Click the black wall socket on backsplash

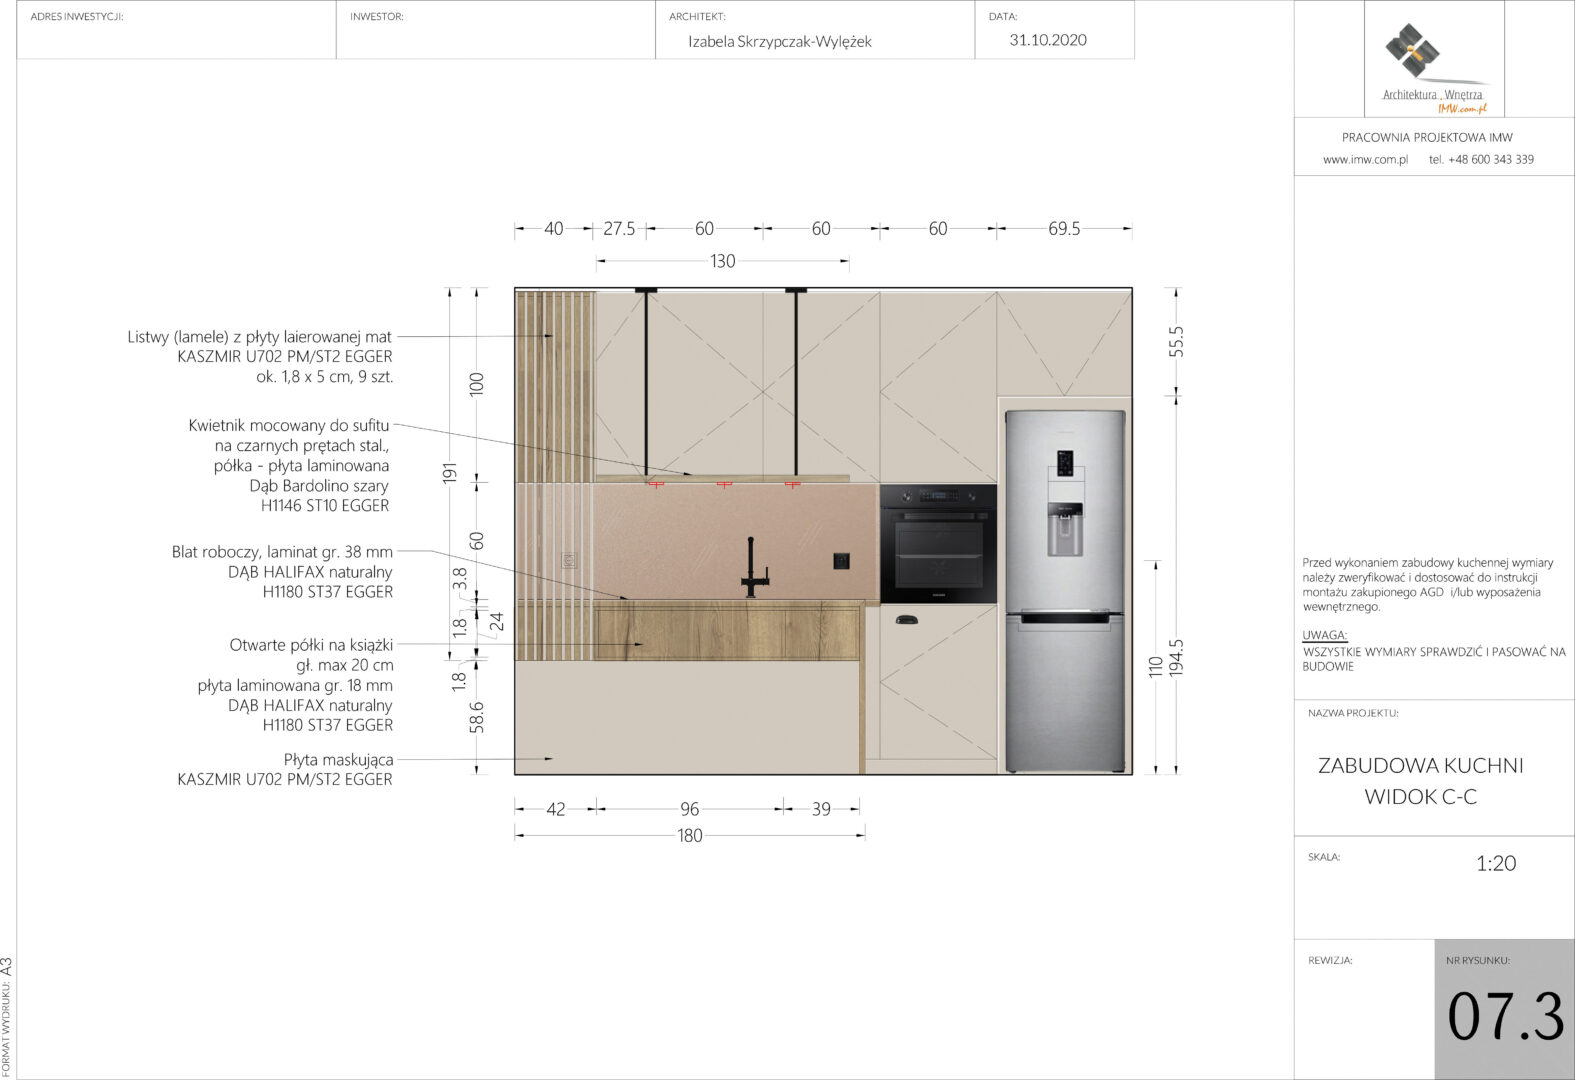click(x=842, y=561)
